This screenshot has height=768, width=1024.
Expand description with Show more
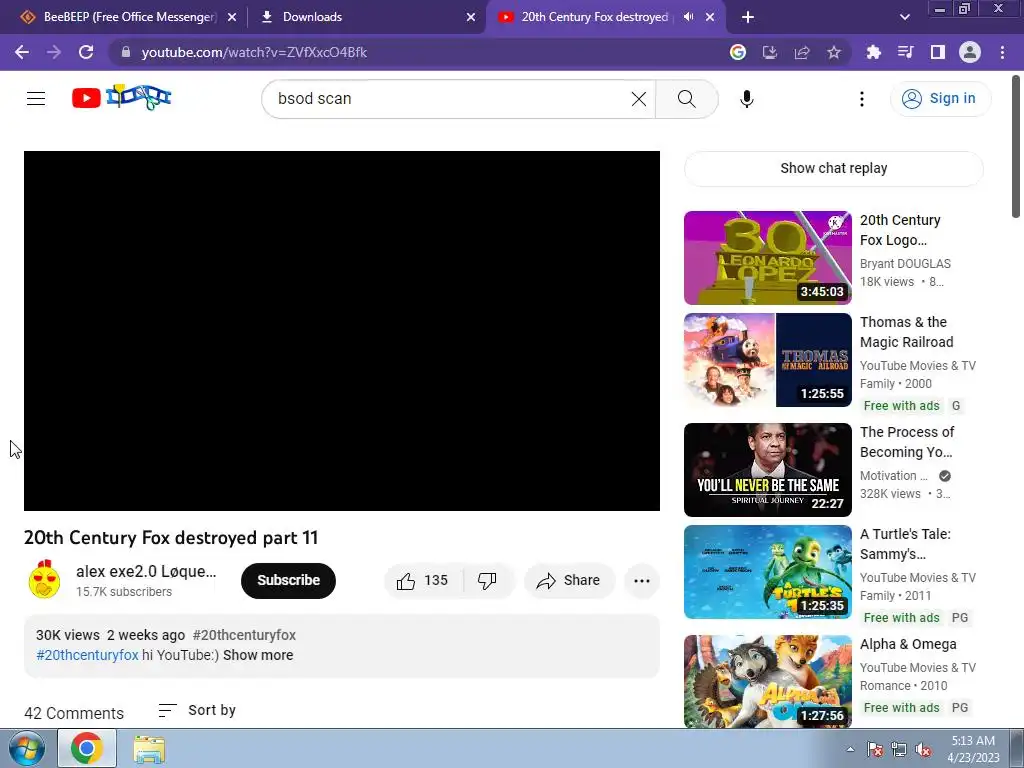pos(258,655)
